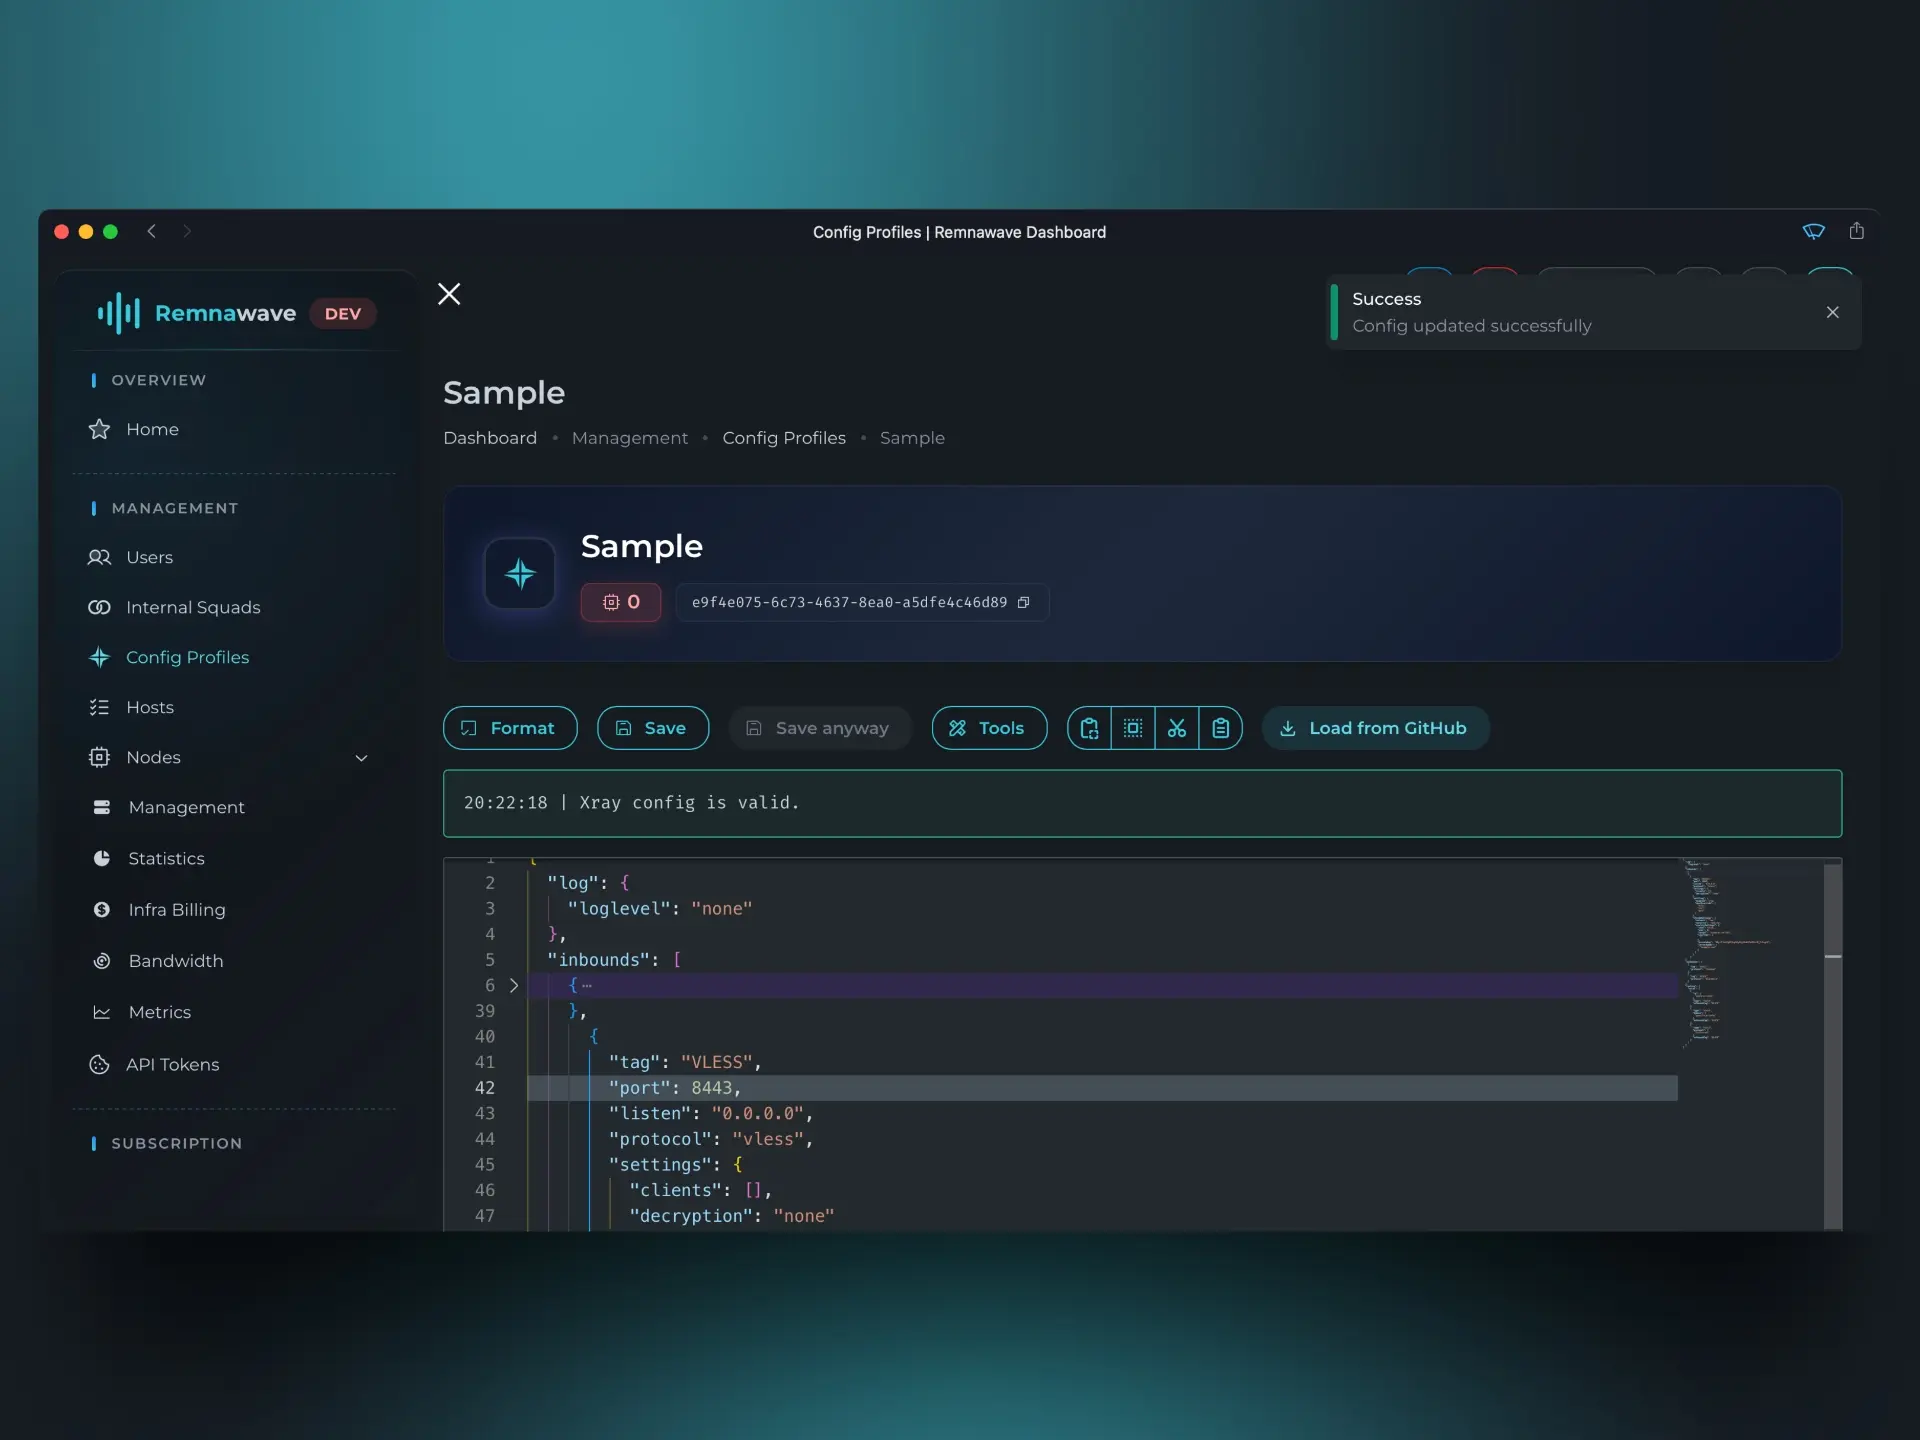The image size is (1920, 1440).
Task: Click the red nodes count badge showing 0
Action: coord(621,602)
